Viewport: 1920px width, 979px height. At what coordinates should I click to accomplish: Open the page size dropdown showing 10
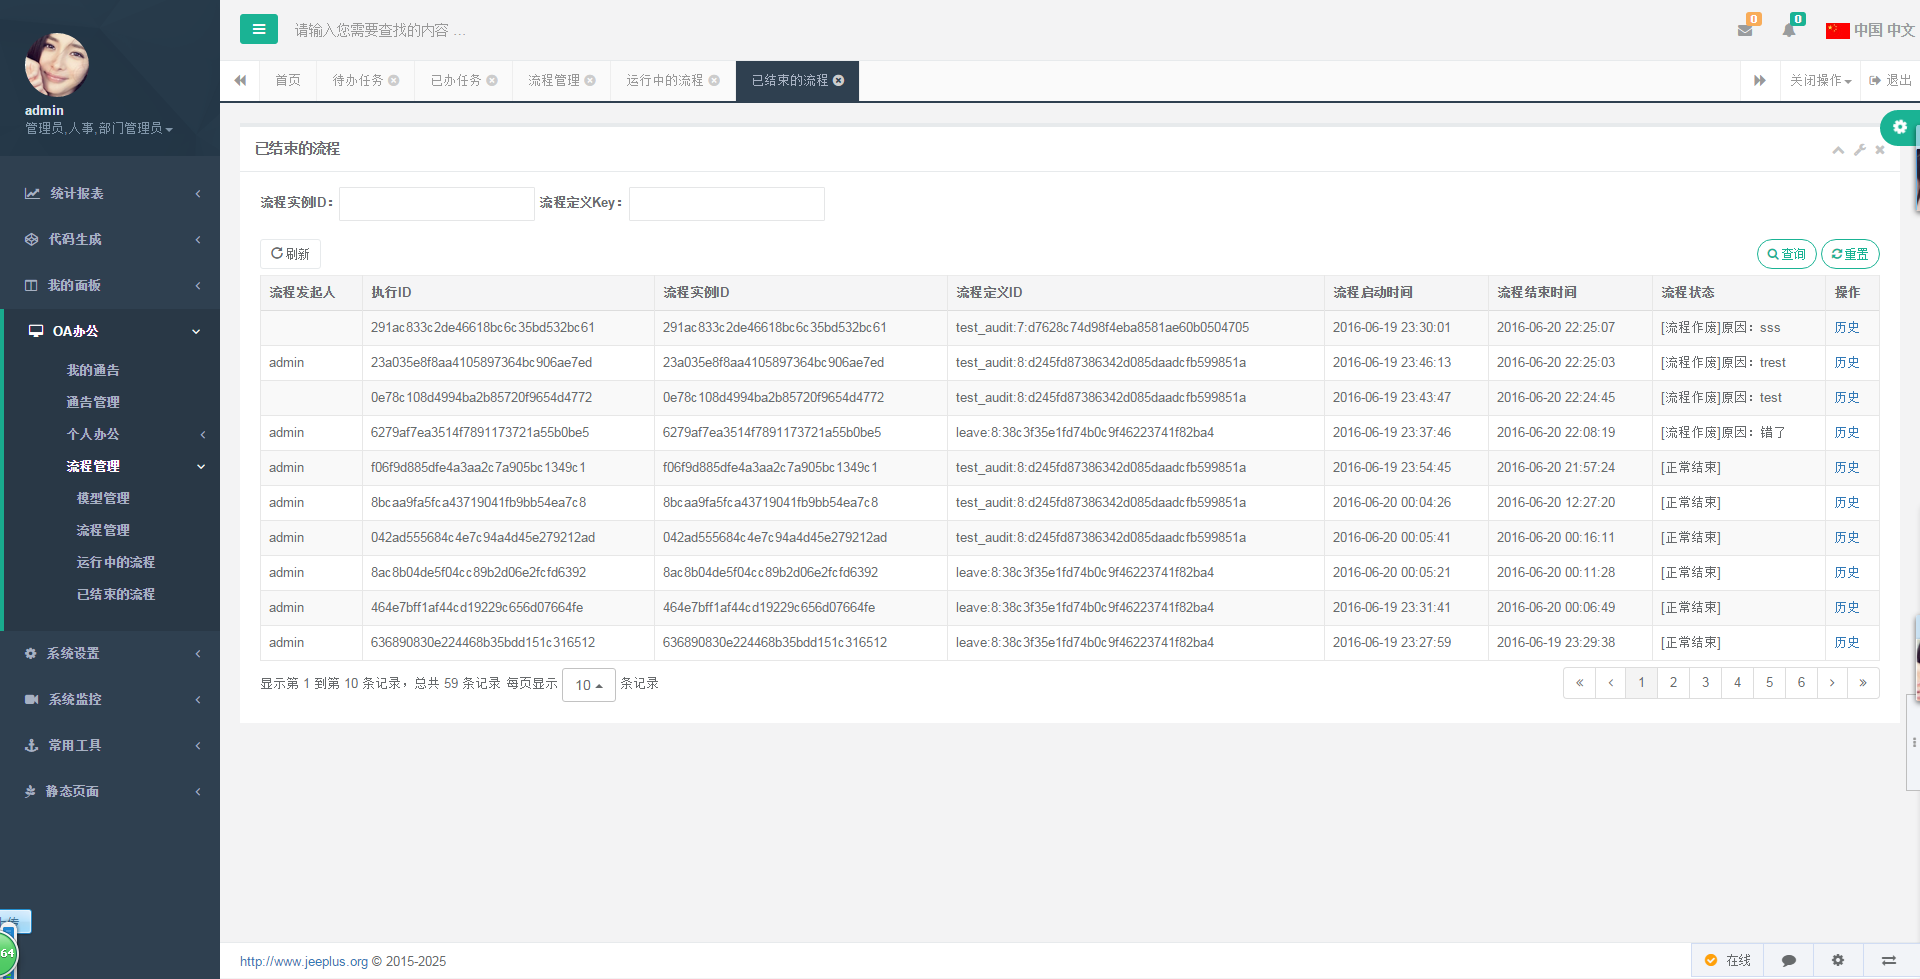(589, 685)
